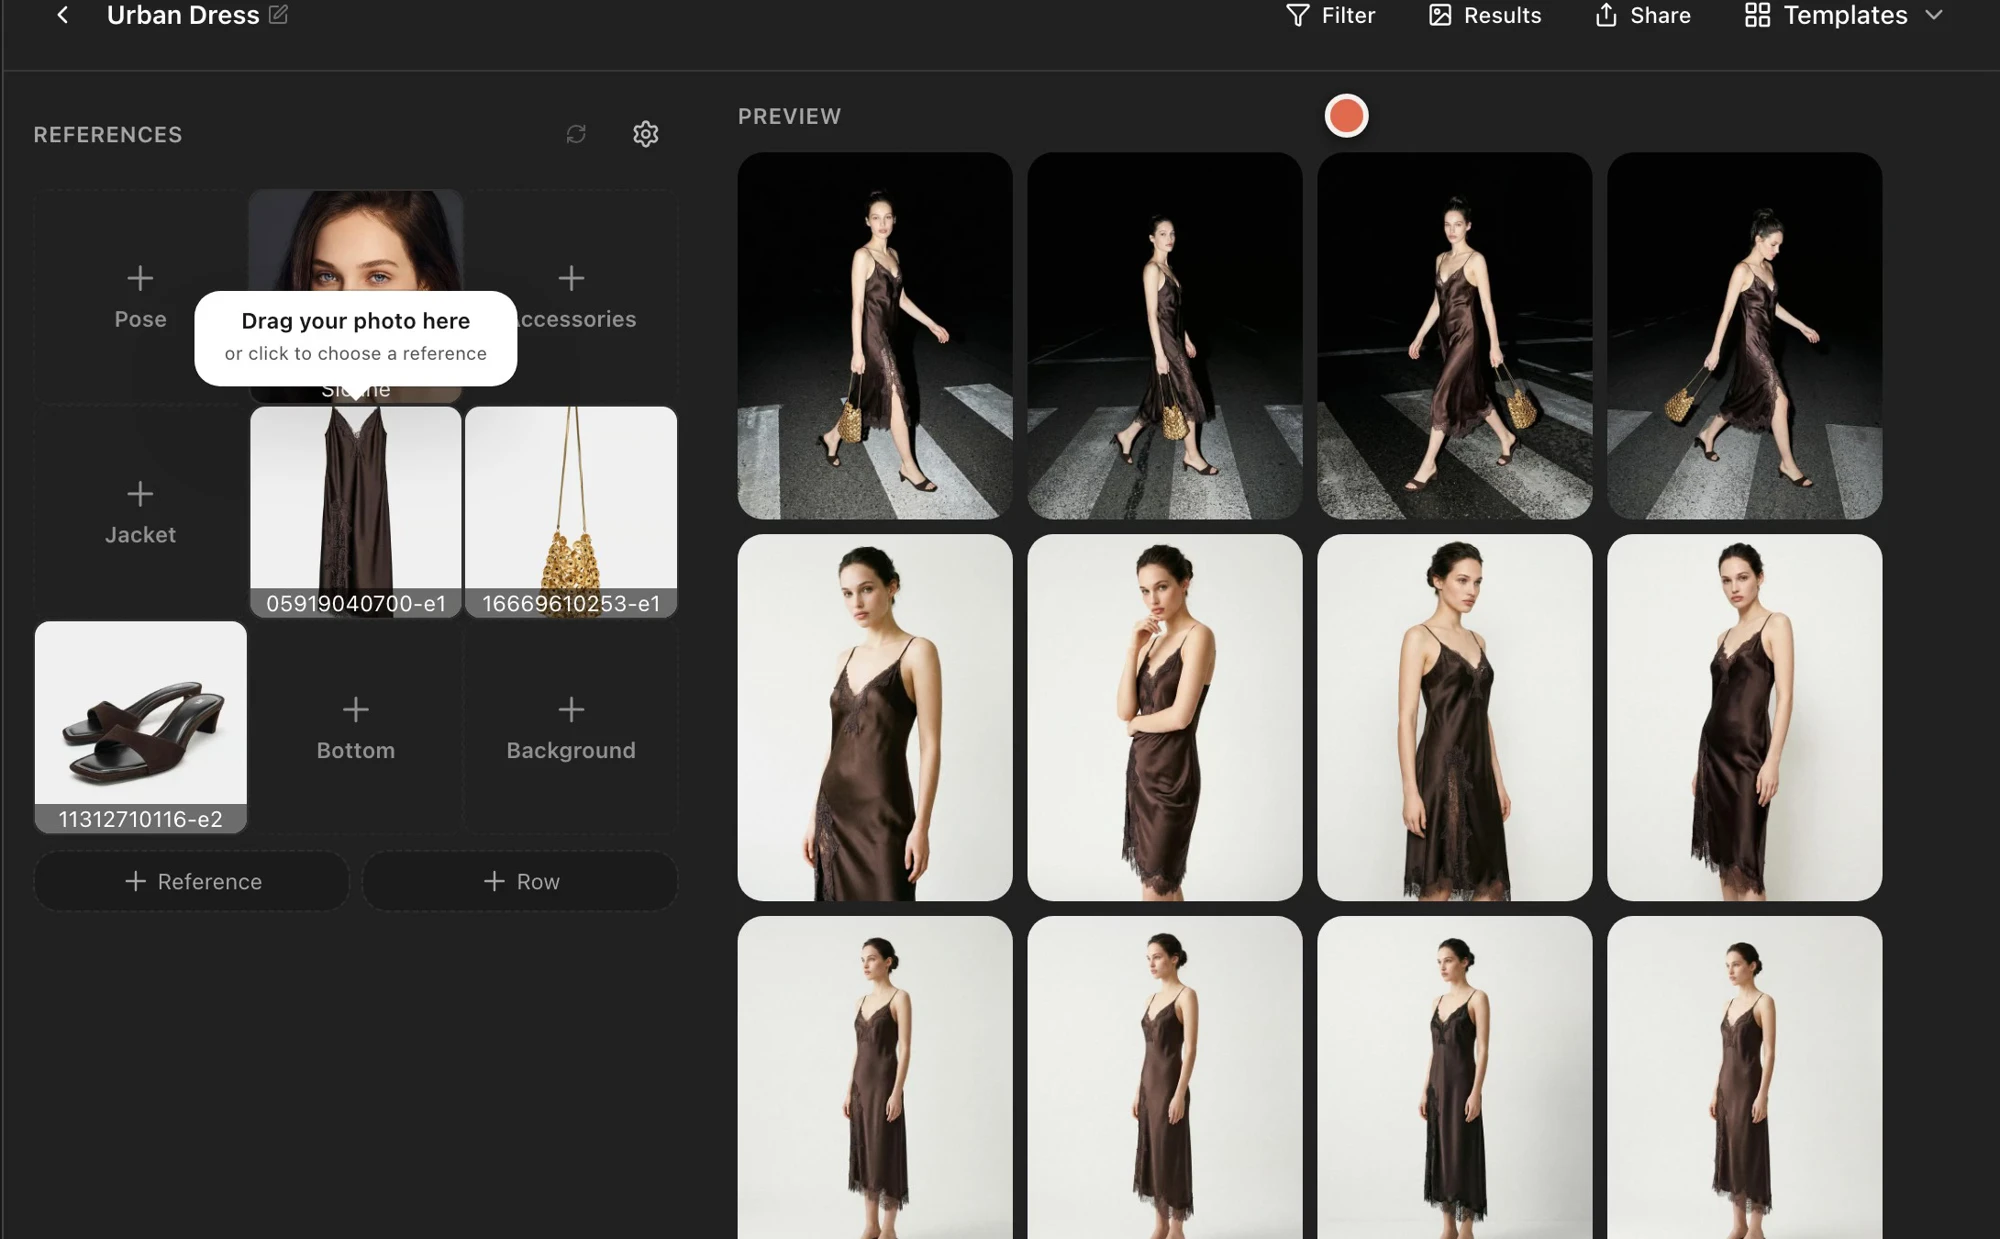
Task: Select the gold bag reference 16669610253-e1
Action: 571,512
